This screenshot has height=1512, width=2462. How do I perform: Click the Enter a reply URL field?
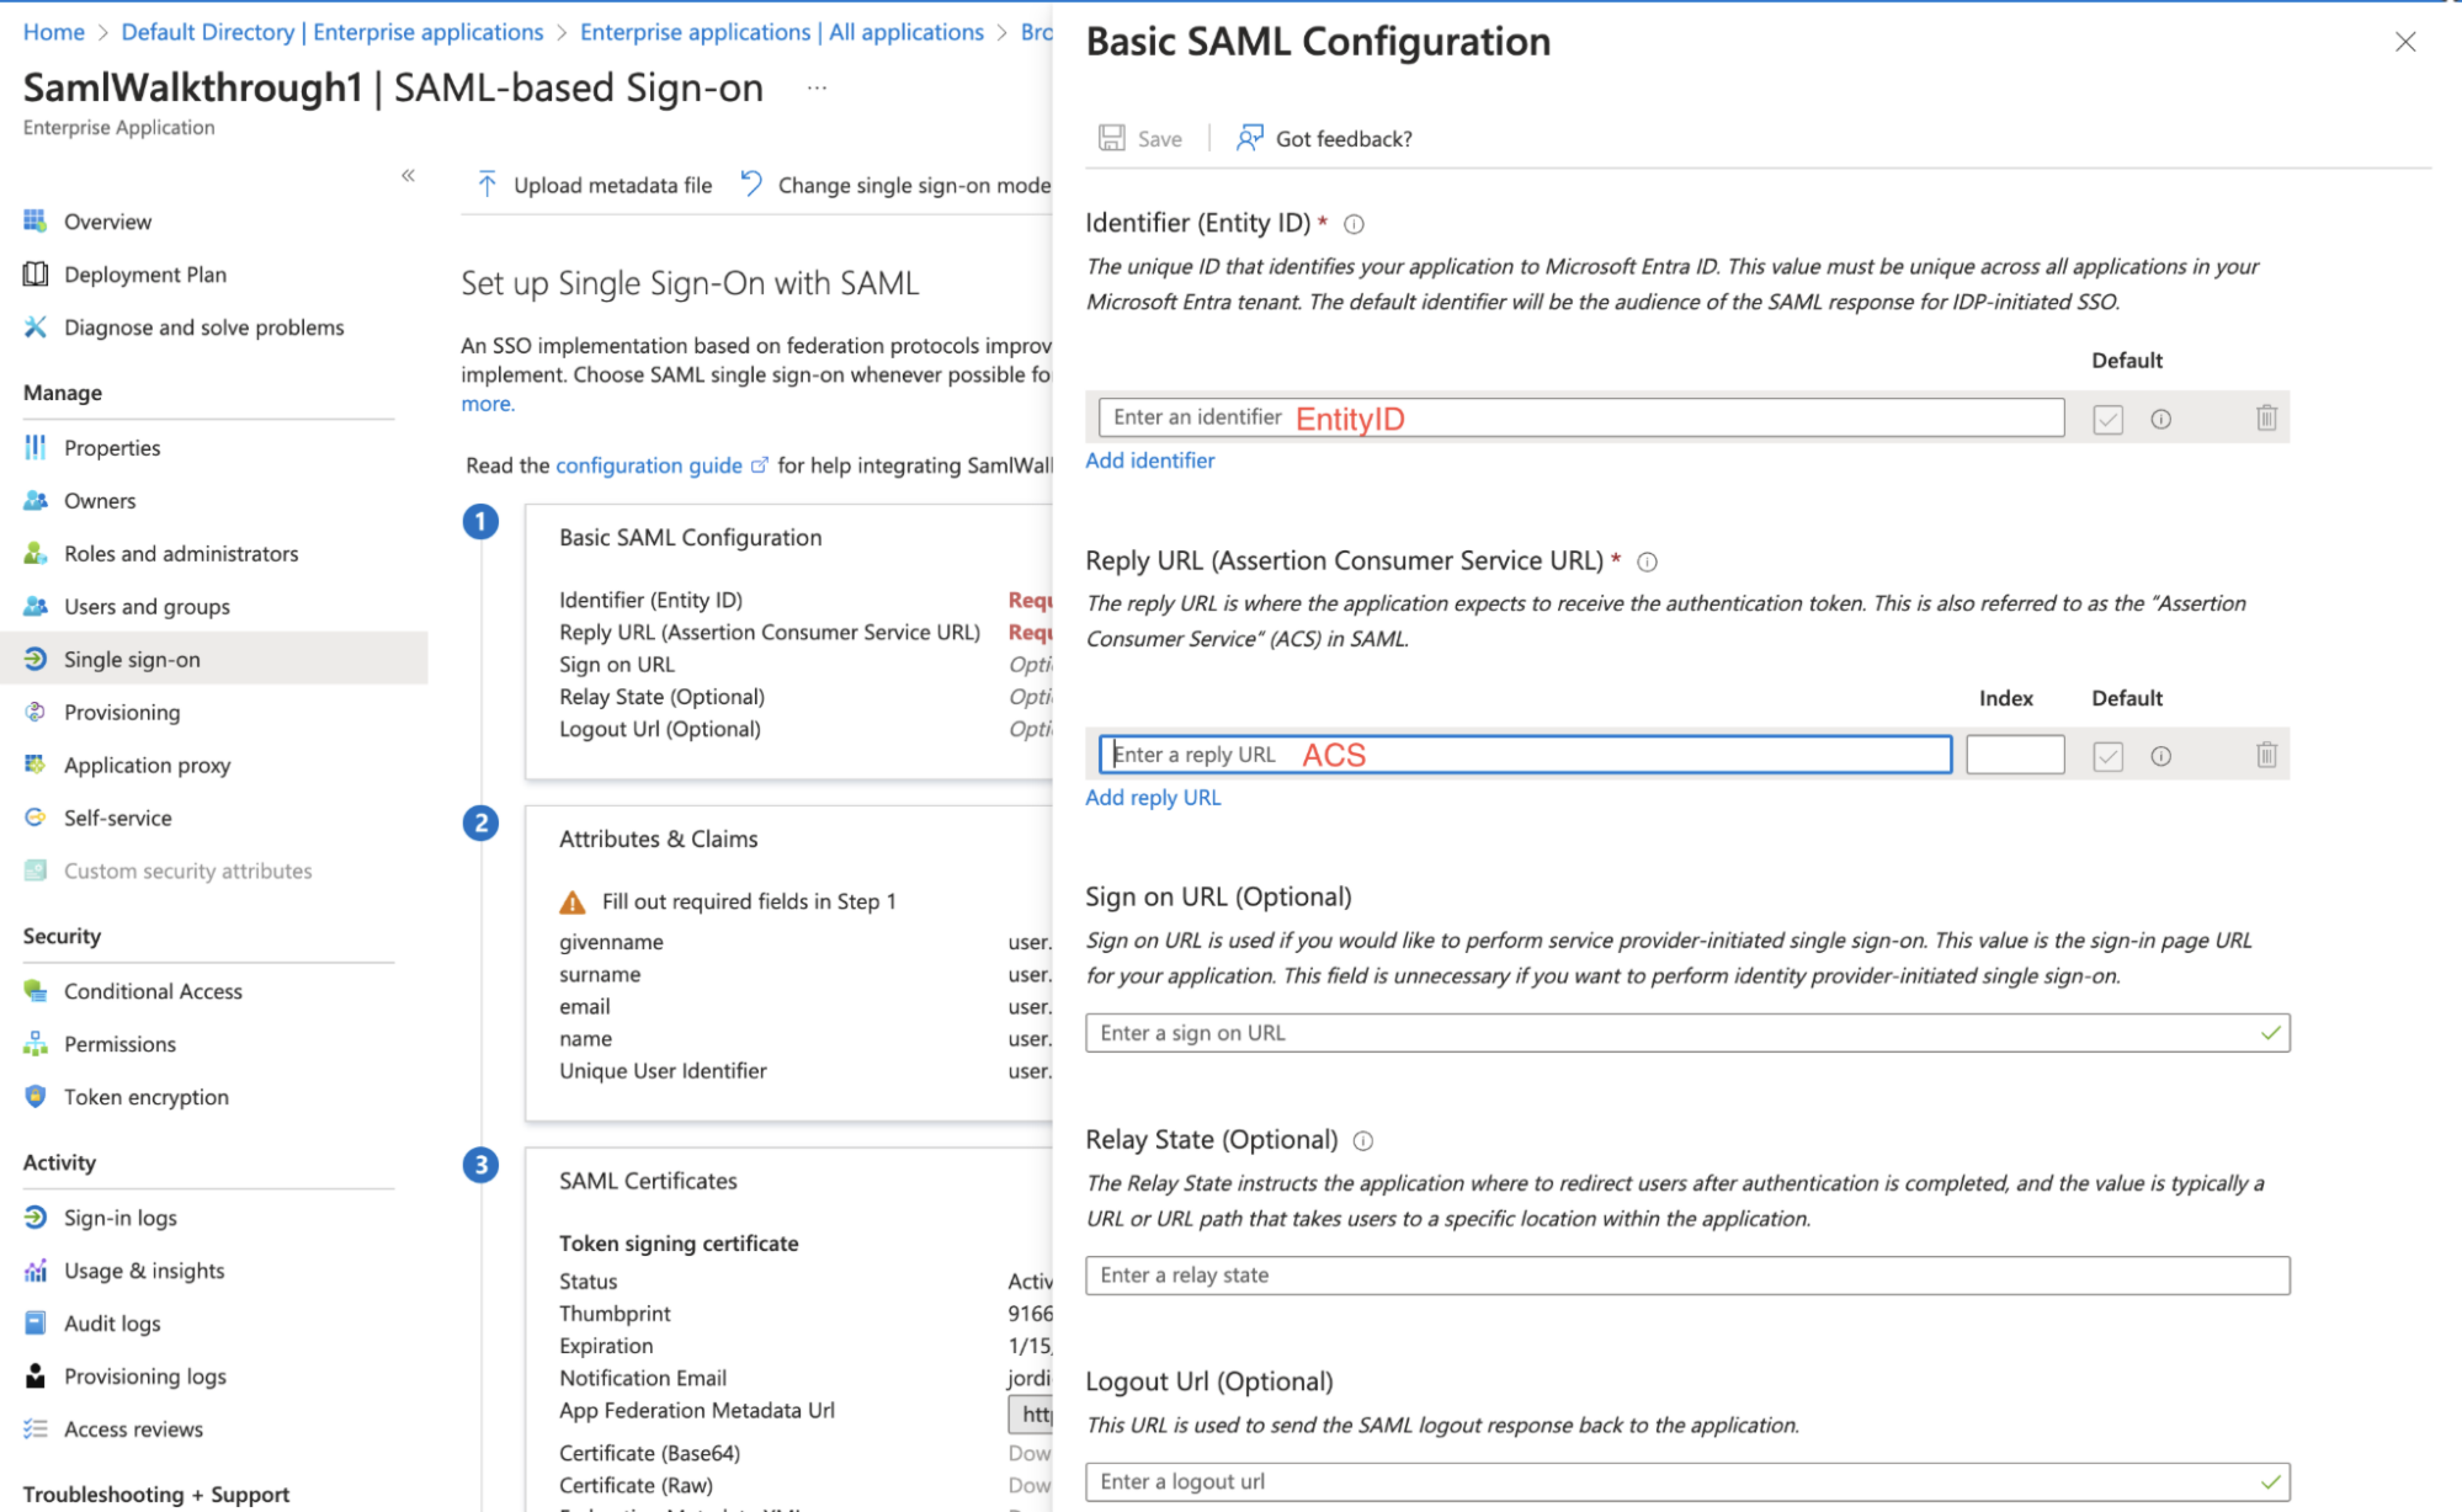[1525, 755]
